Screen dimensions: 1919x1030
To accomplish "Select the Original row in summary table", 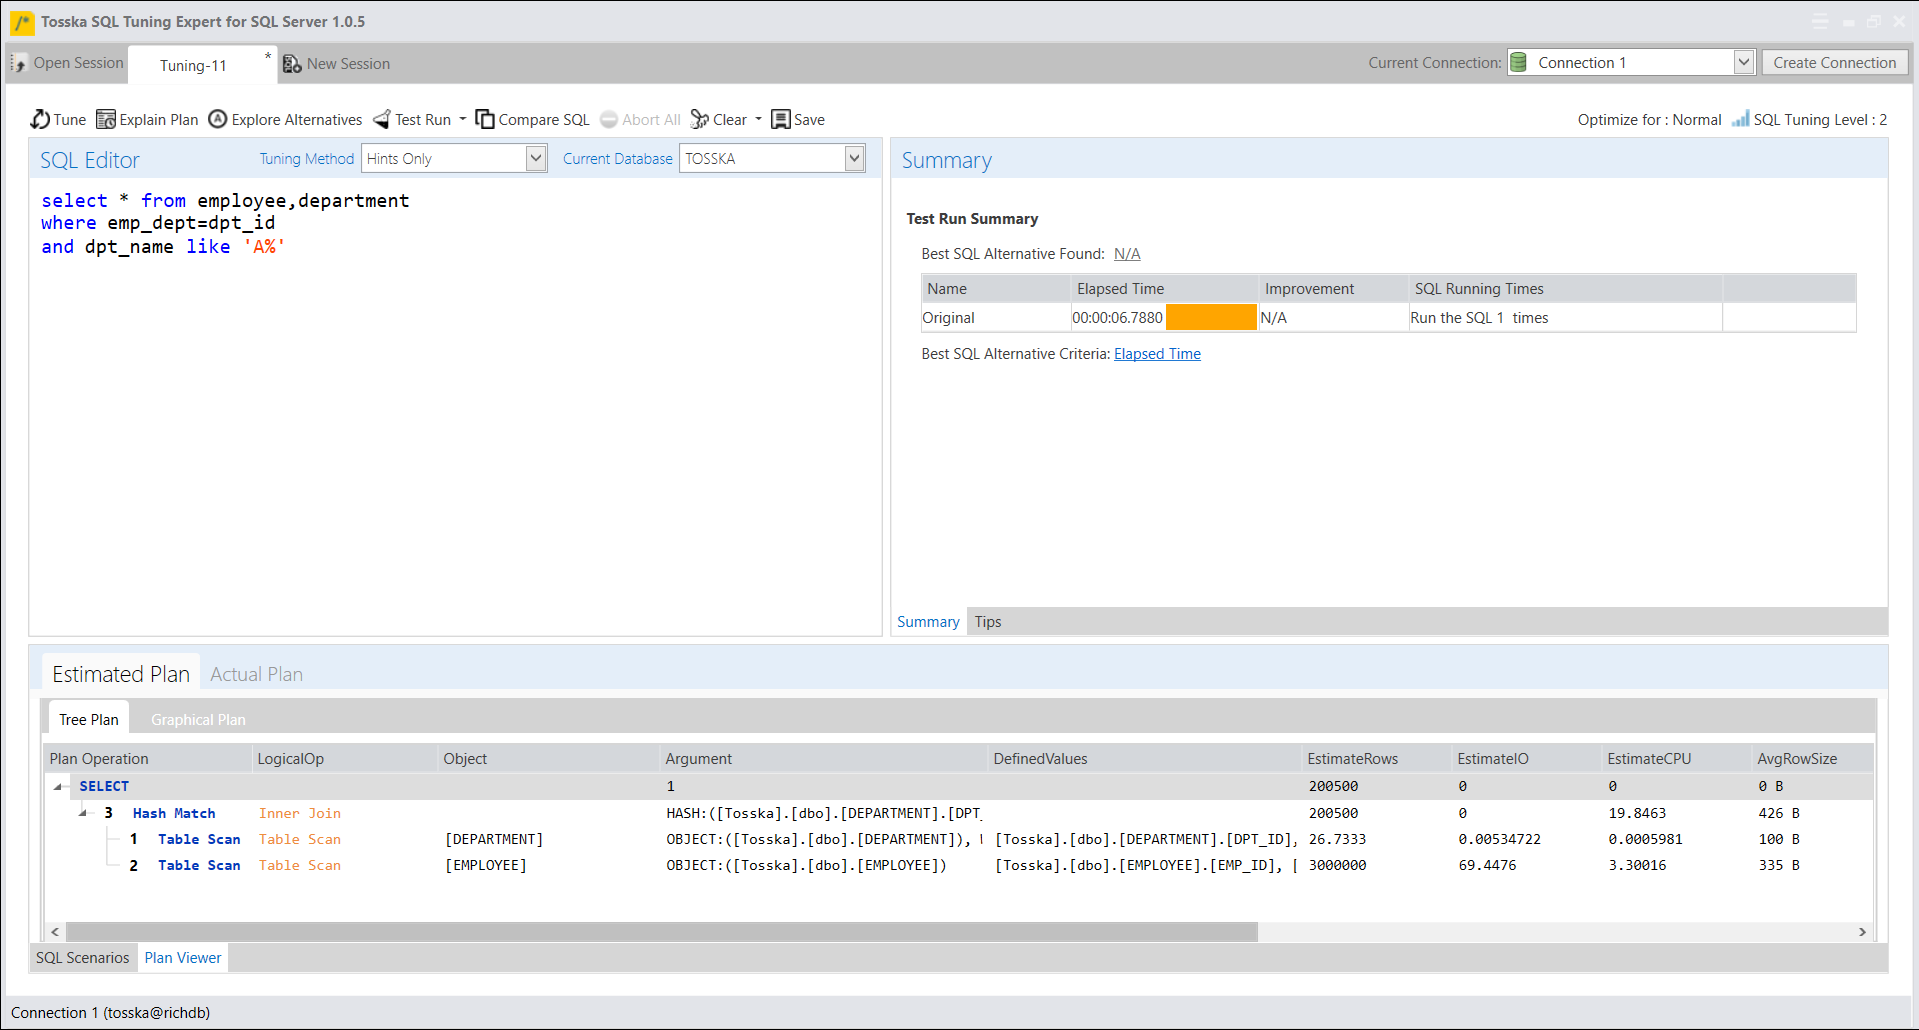I will click(x=1388, y=317).
